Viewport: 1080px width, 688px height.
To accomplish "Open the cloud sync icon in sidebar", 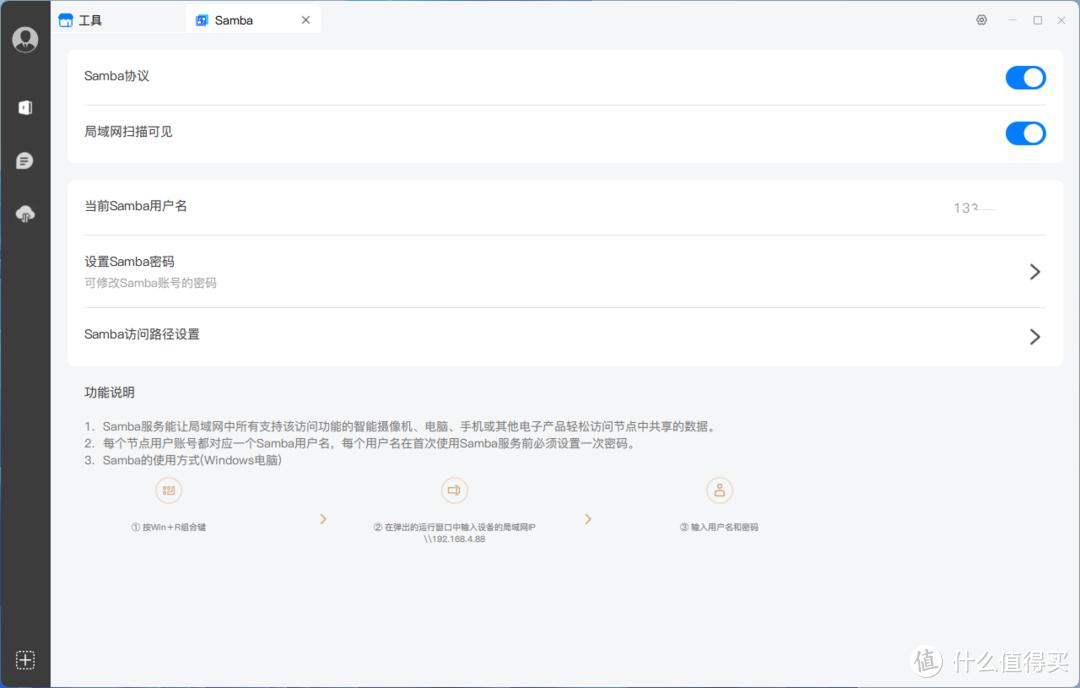I will coord(24,213).
